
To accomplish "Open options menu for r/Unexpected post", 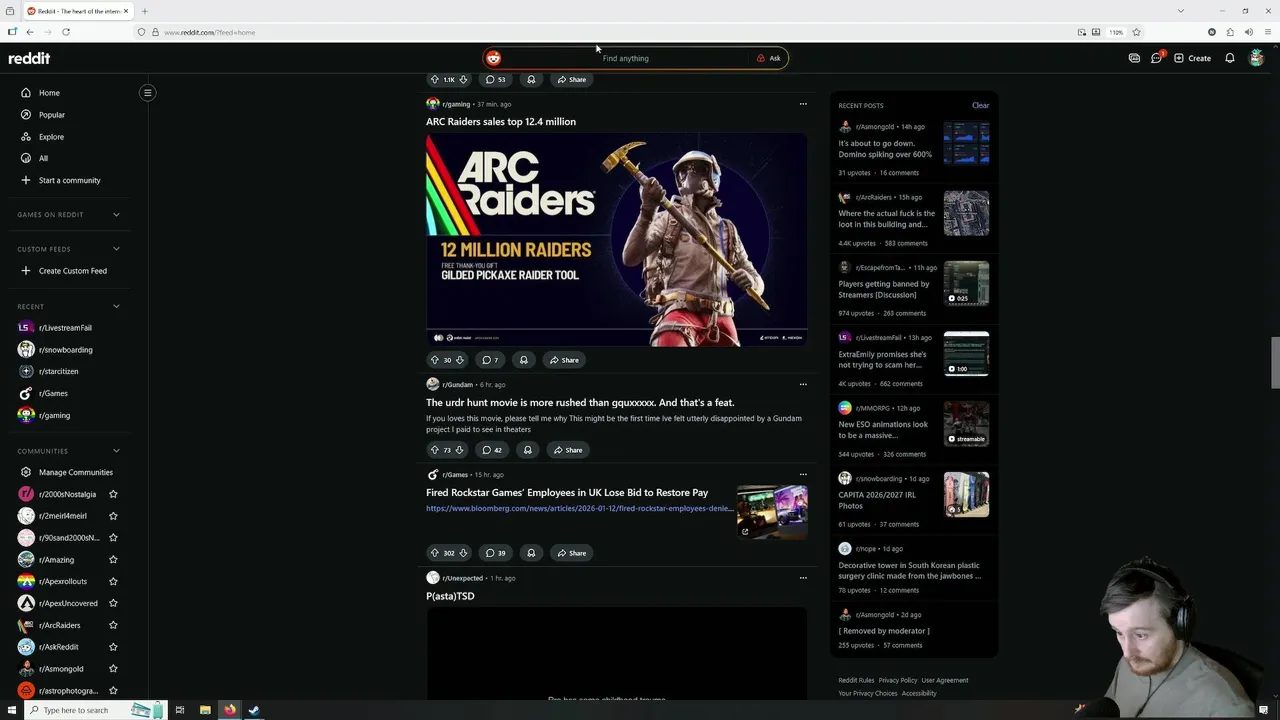I will coord(803,578).
